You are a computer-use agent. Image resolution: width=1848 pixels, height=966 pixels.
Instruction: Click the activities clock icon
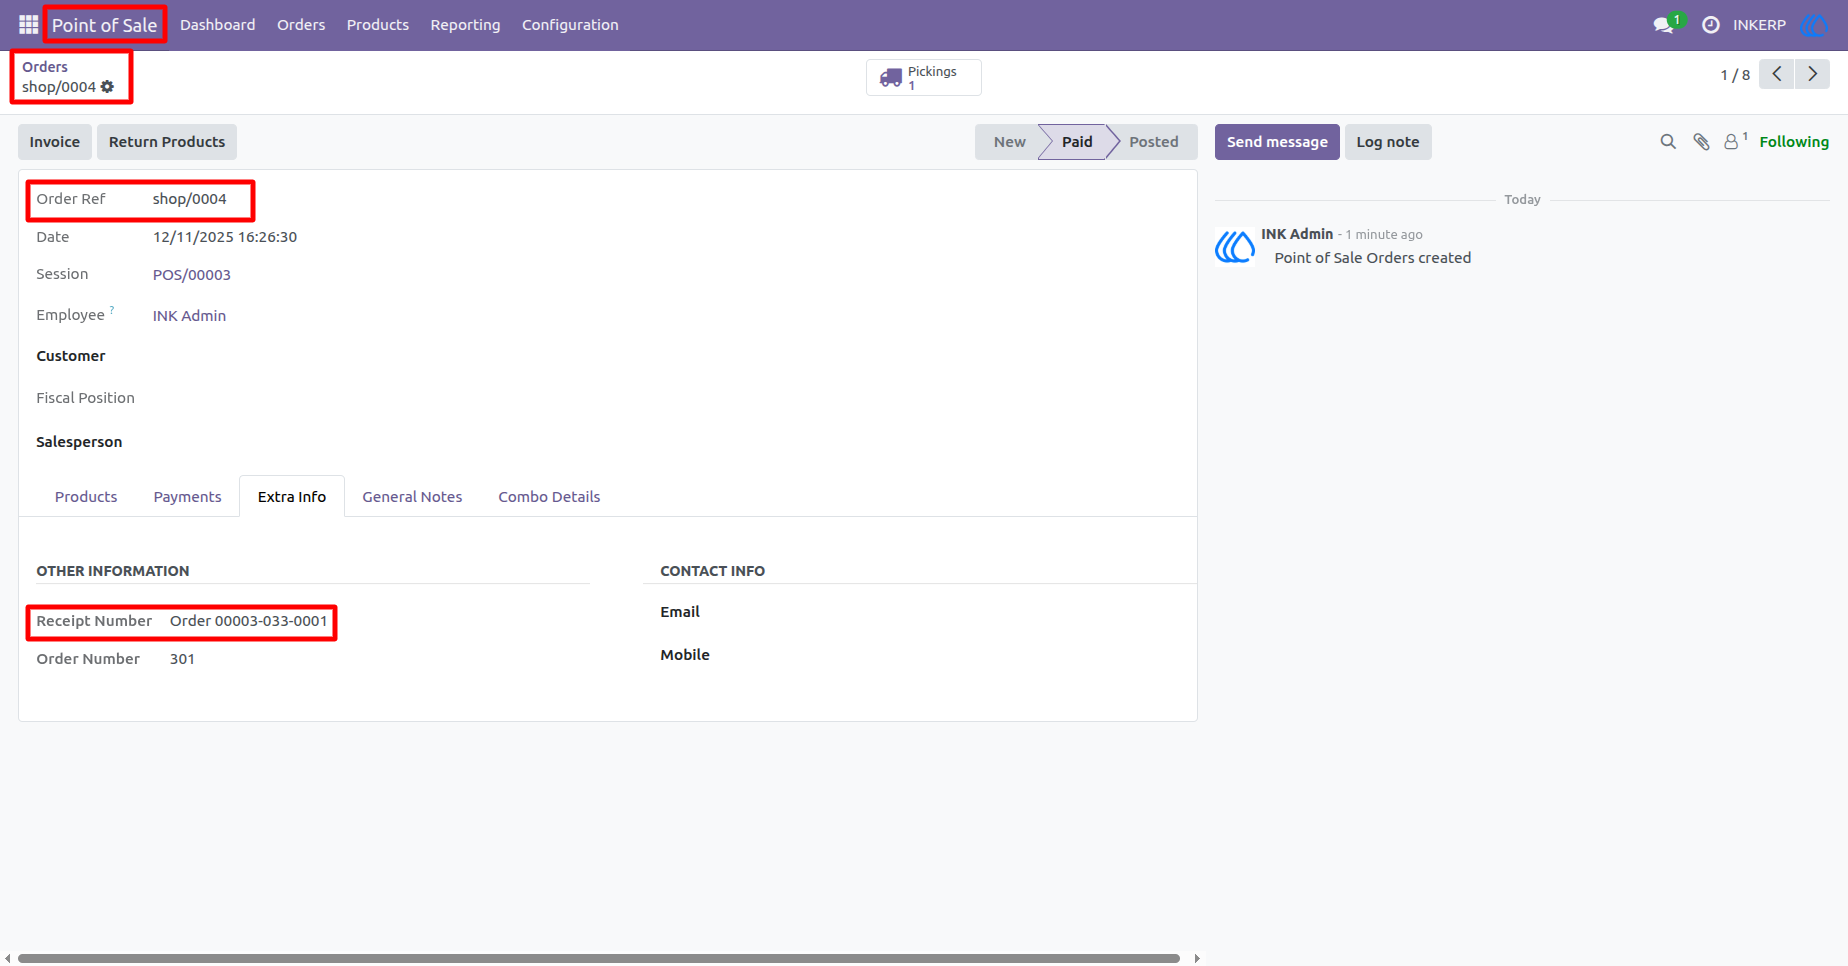coord(1711,25)
